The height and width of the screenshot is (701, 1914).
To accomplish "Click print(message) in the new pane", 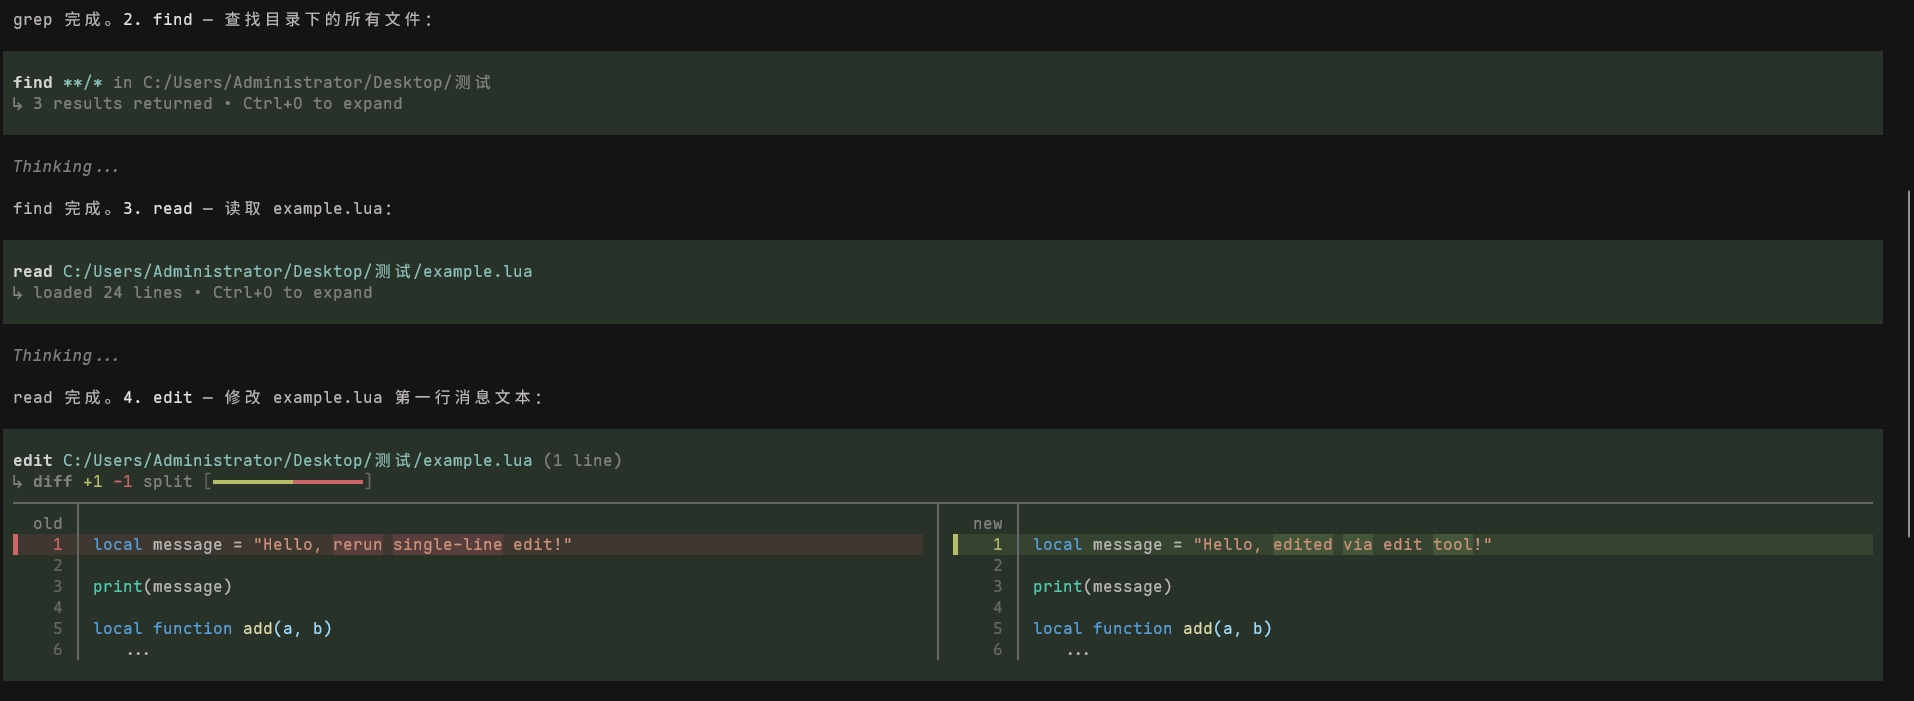I will pos(1102,587).
